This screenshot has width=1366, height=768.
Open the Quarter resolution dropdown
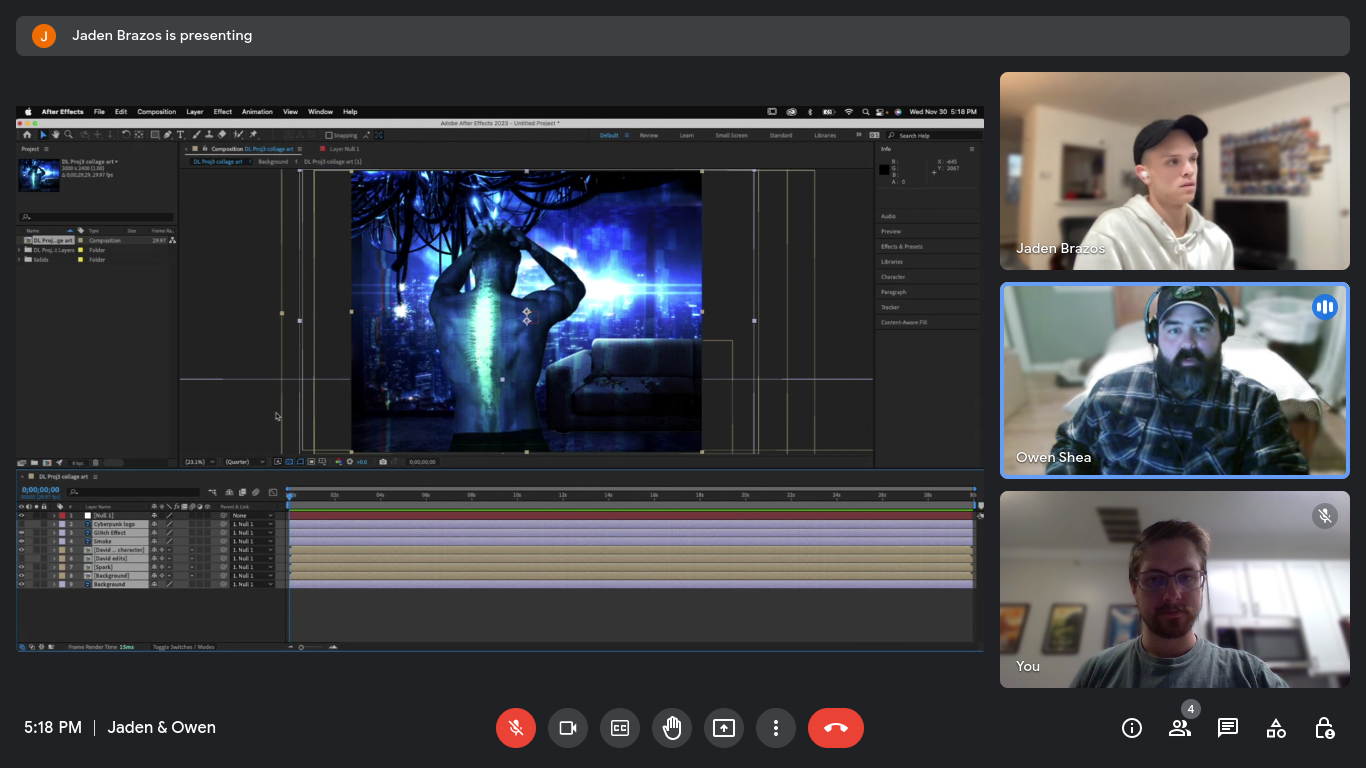(x=245, y=462)
